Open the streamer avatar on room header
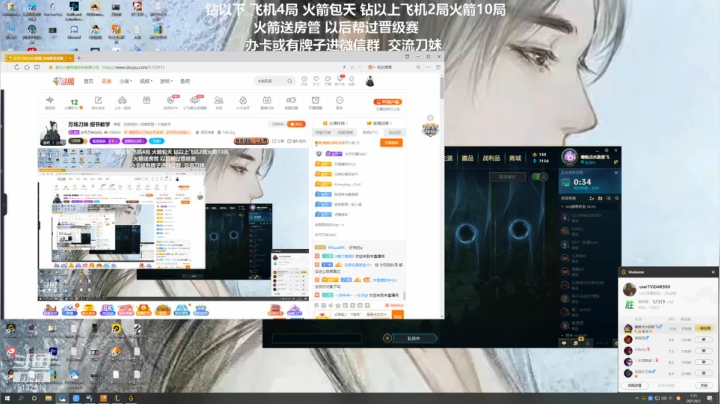The width and height of the screenshot is (720, 404). [x=51, y=133]
